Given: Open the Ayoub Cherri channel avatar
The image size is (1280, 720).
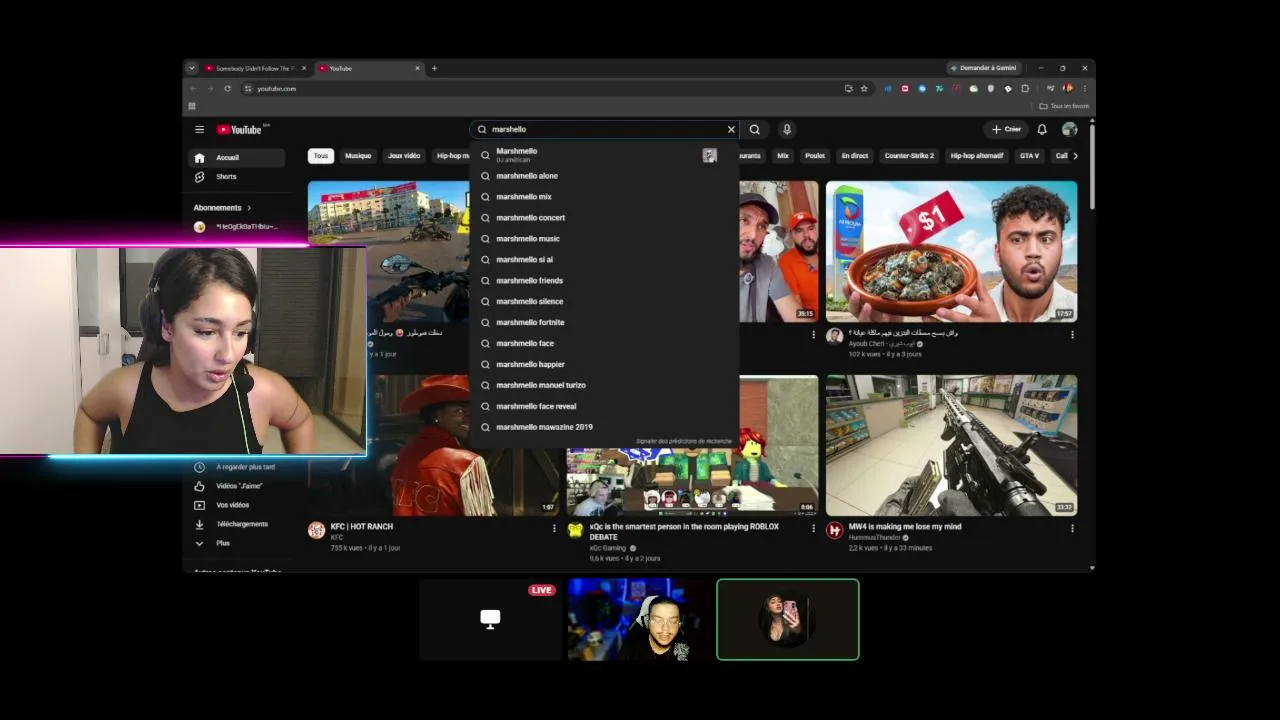Looking at the screenshot, I should tap(834, 336).
